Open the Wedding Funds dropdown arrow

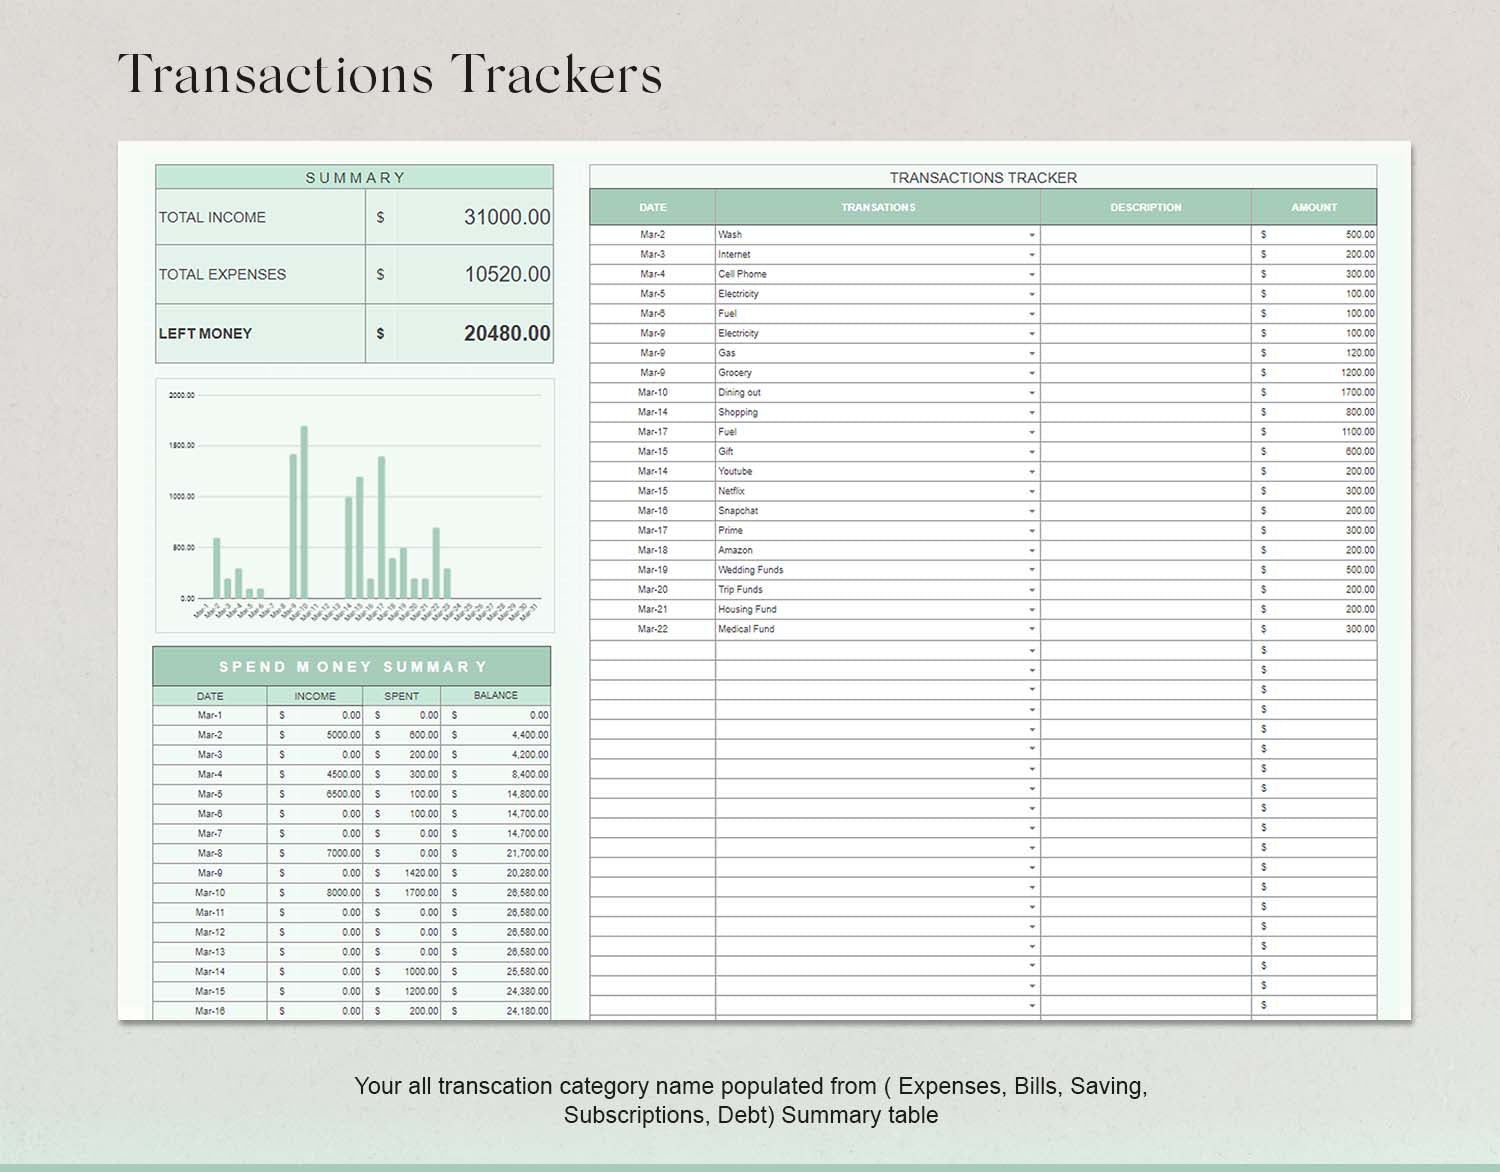click(1031, 570)
